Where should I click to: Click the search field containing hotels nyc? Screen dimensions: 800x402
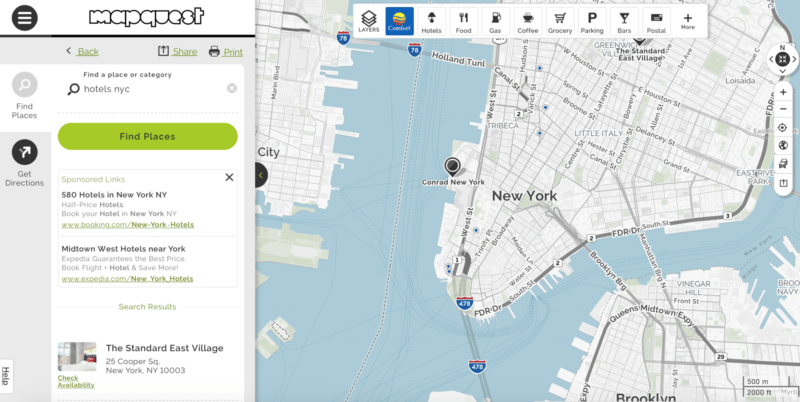click(x=148, y=89)
